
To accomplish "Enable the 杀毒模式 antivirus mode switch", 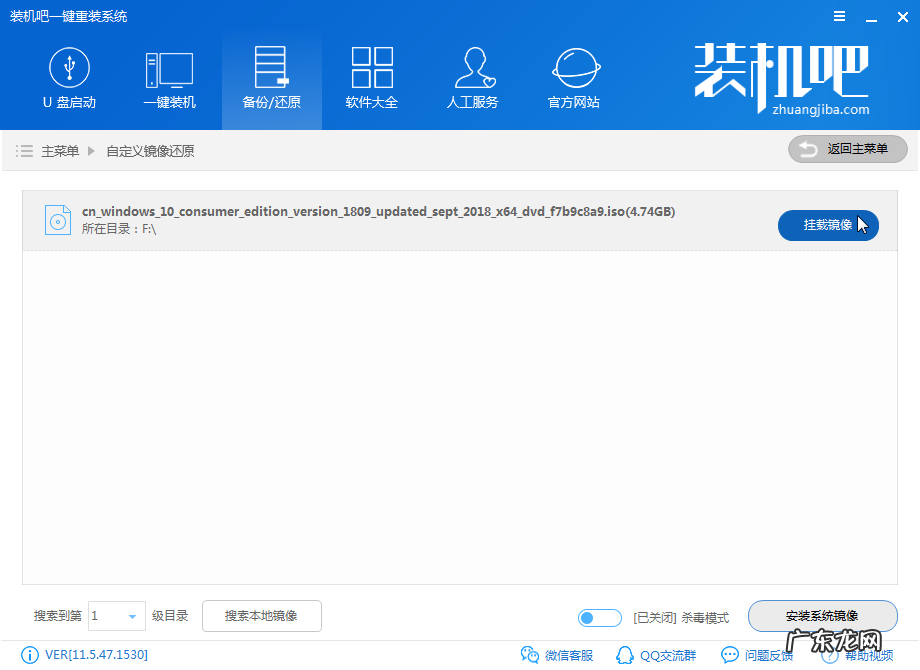I will (x=599, y=618).
